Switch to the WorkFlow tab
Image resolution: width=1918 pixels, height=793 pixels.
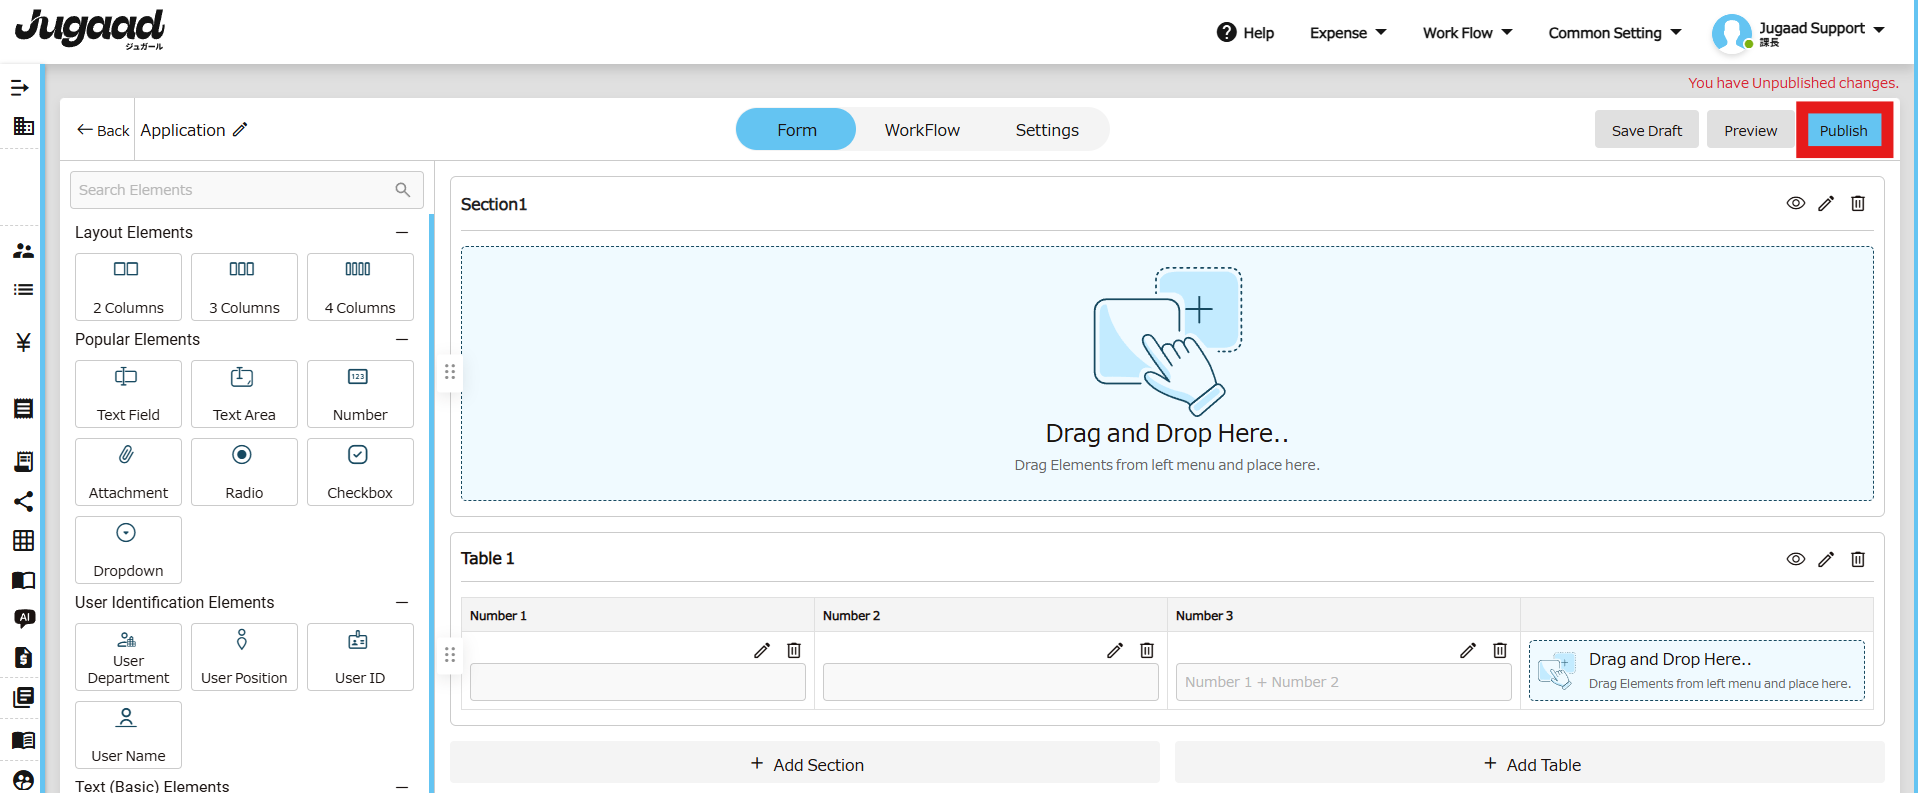coord(921,130)
